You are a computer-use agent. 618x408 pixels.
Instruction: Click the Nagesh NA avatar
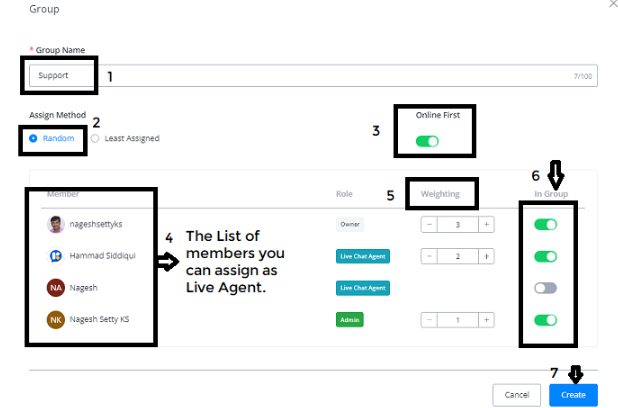point(56,288)
